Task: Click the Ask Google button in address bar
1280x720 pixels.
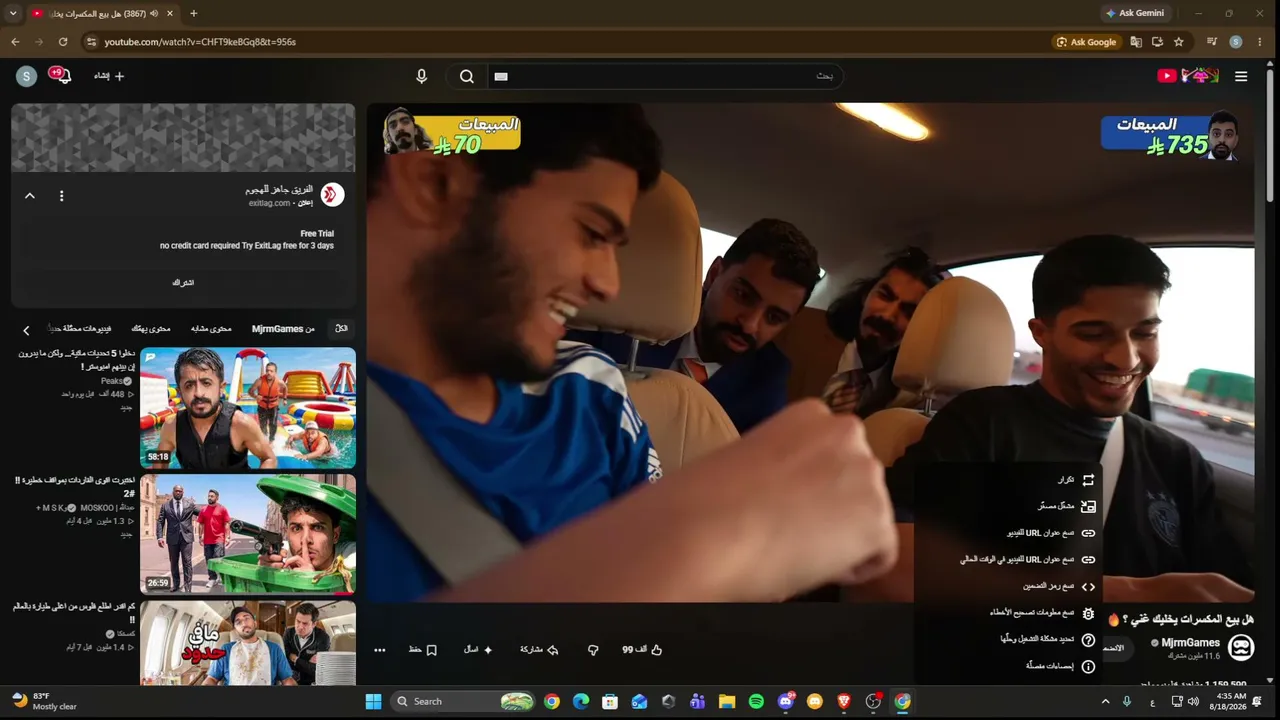Action: tap(1086, 42)
